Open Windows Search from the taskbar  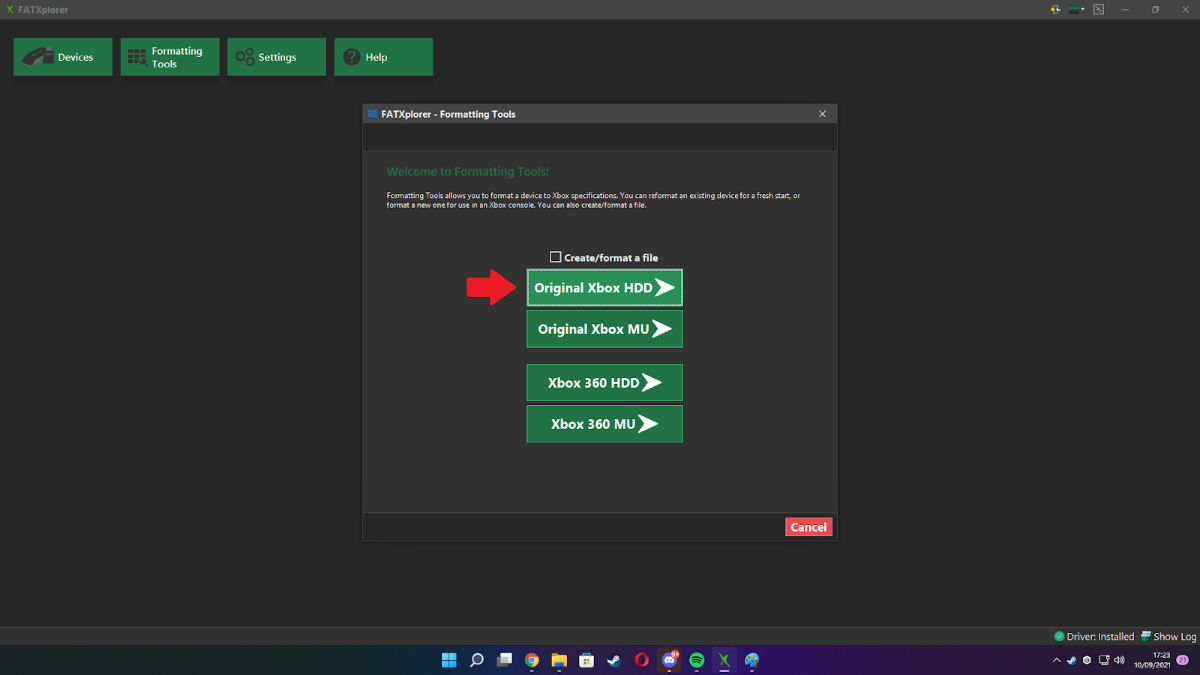[477, 660]
